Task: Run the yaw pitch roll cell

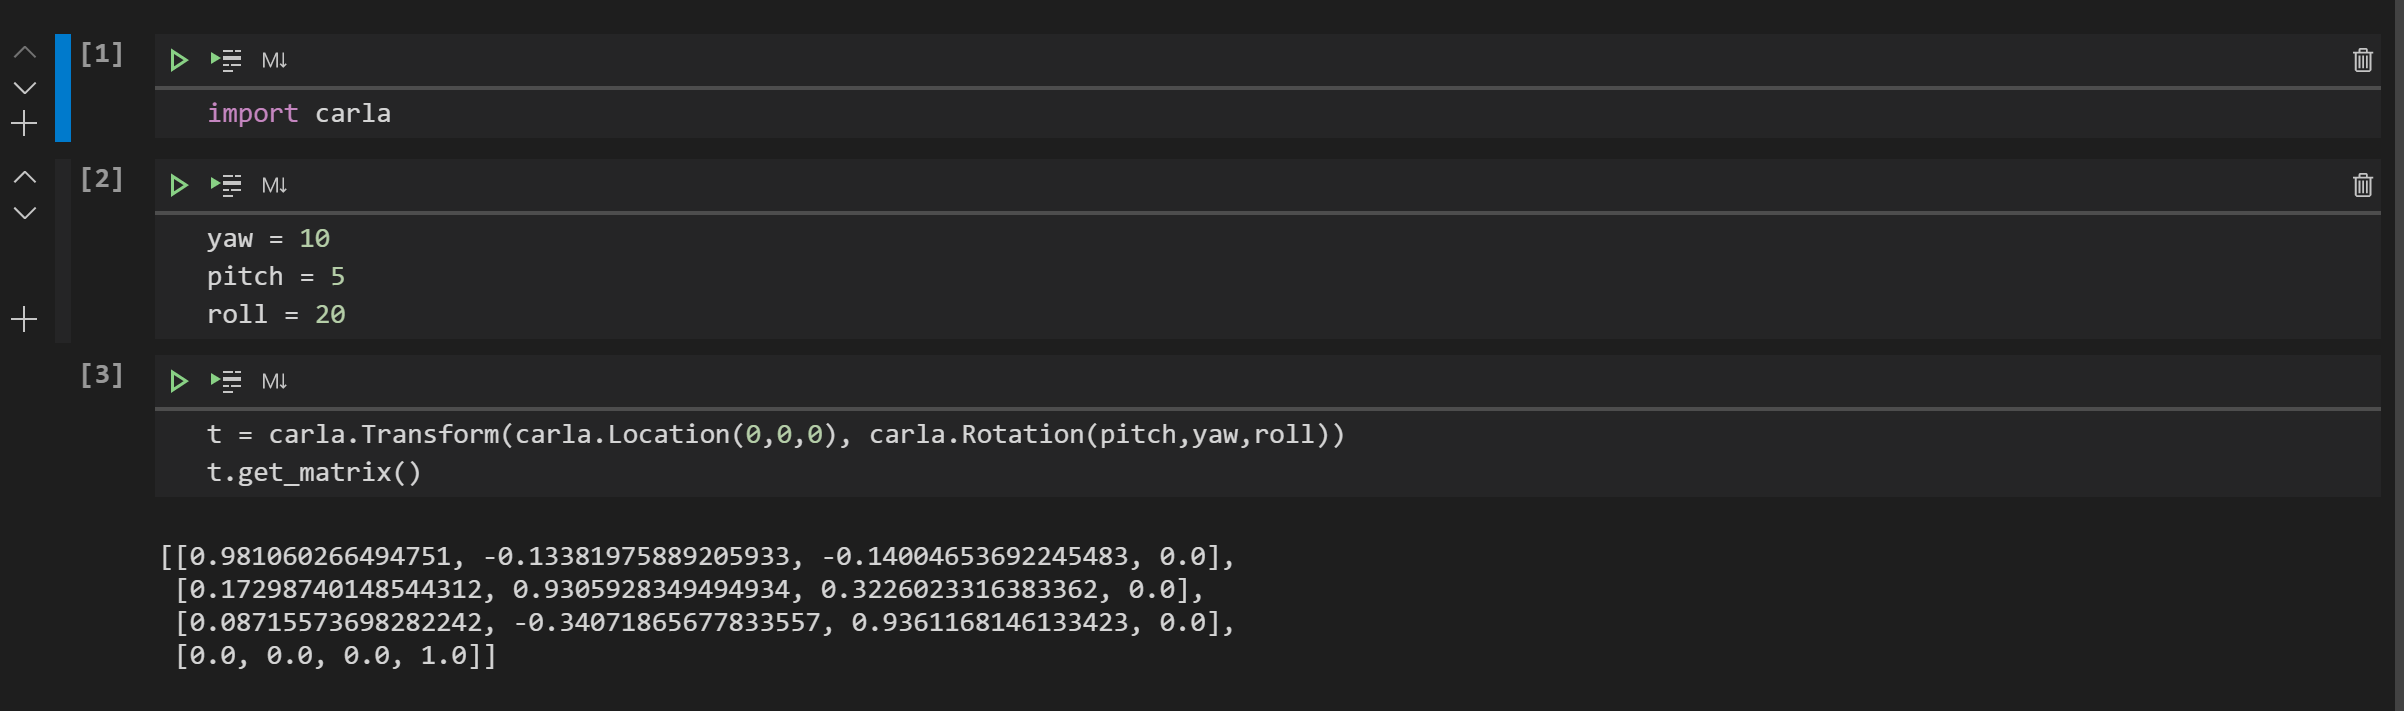Action: click(180, 185)
